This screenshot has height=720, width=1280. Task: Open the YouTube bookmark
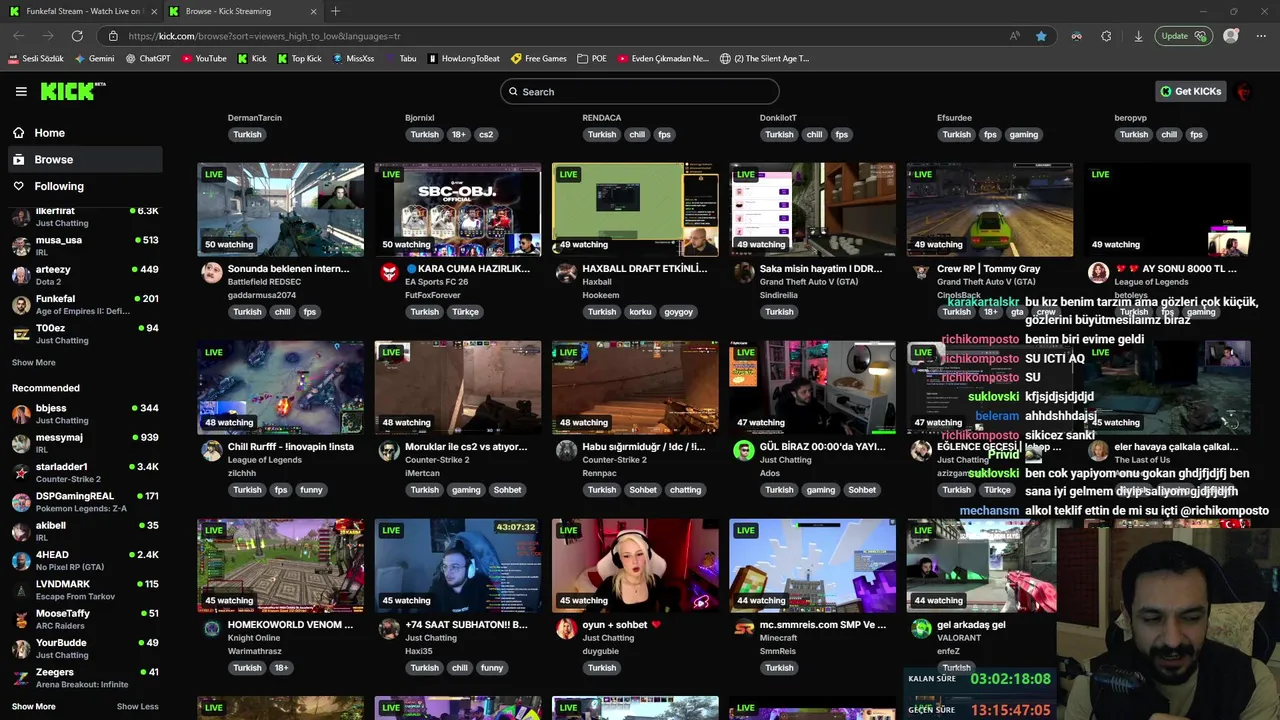204,59
